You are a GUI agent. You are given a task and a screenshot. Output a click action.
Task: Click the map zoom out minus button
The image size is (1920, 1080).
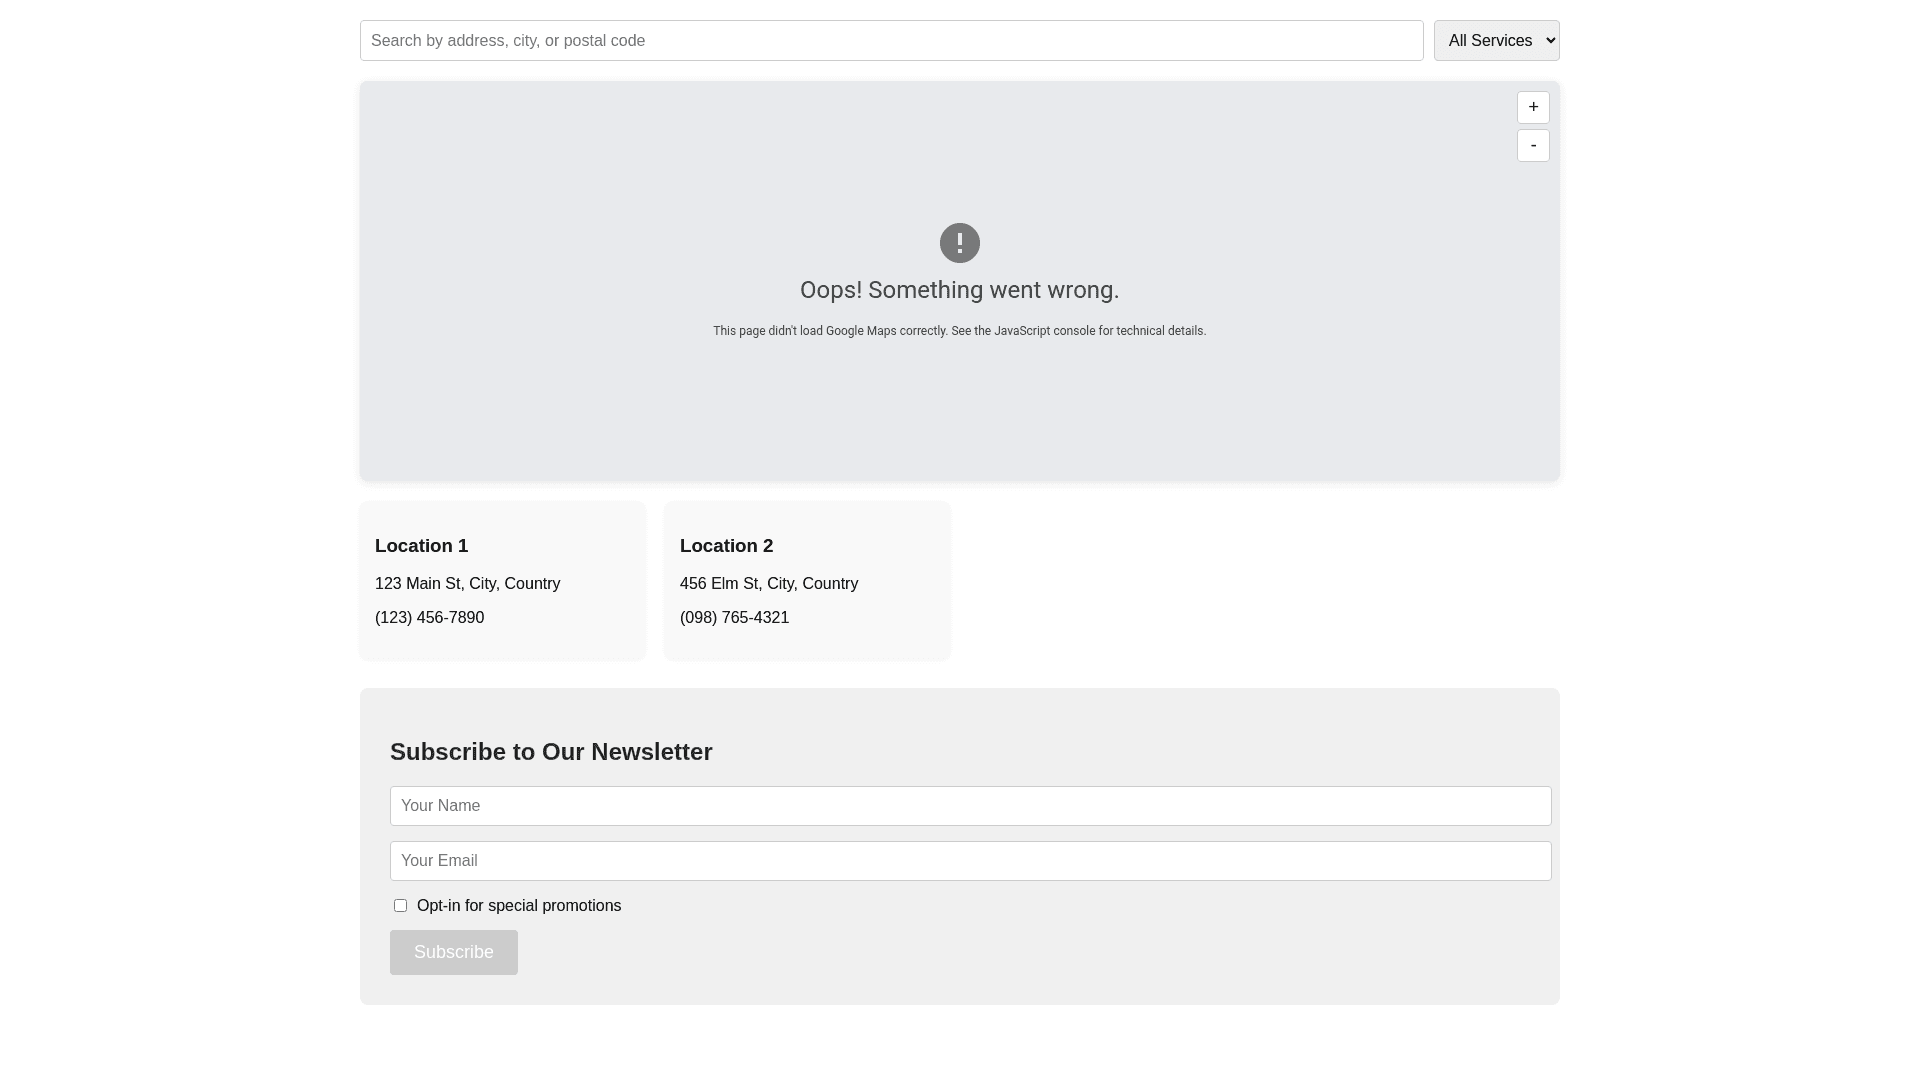coord(1533,146)
